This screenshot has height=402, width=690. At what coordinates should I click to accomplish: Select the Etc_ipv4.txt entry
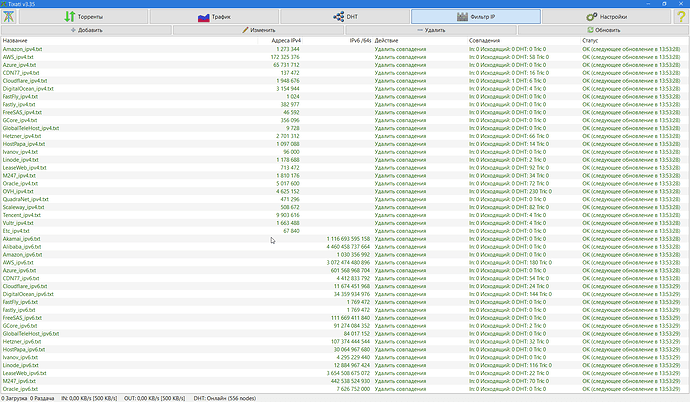(x=345, y=231)
